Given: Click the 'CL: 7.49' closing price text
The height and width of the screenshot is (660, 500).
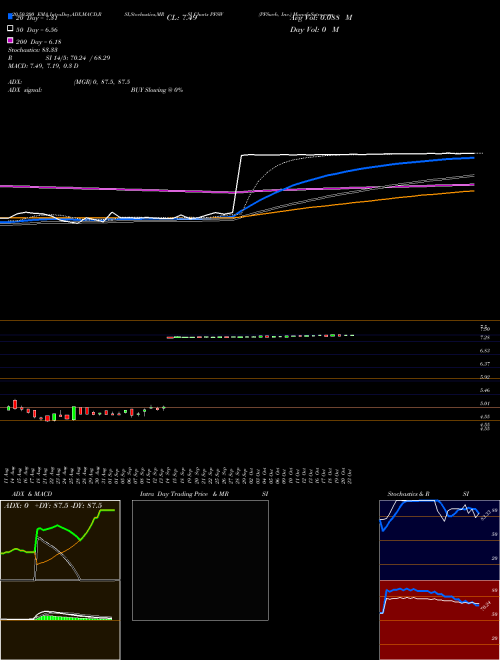Looking at the screenshot, I should (x=182, y=18).
